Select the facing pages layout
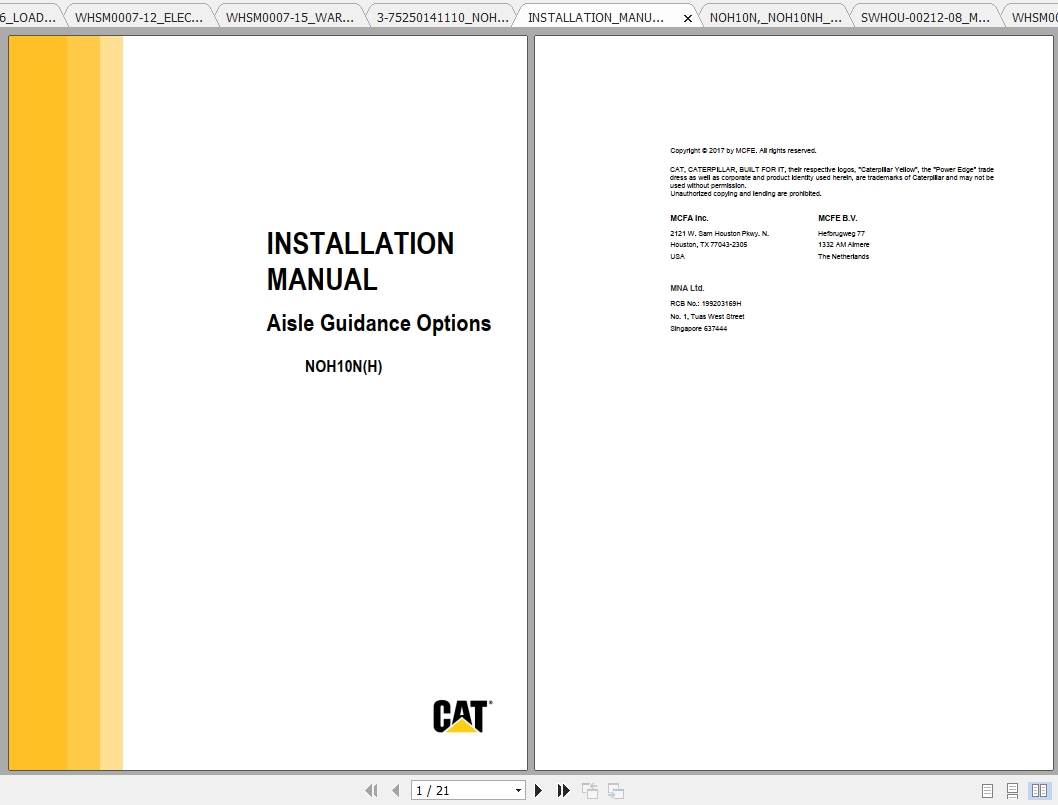 (1039, 790)
